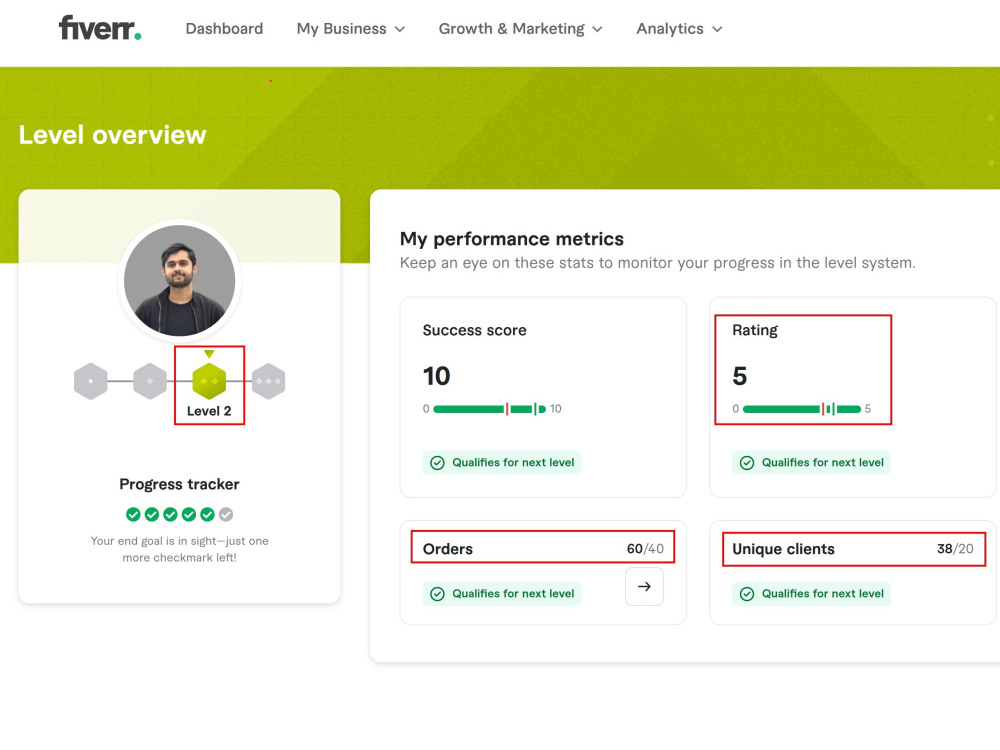Select the first gray level hexagon badge
The image size is (1000, 750).
click(91, 381)
